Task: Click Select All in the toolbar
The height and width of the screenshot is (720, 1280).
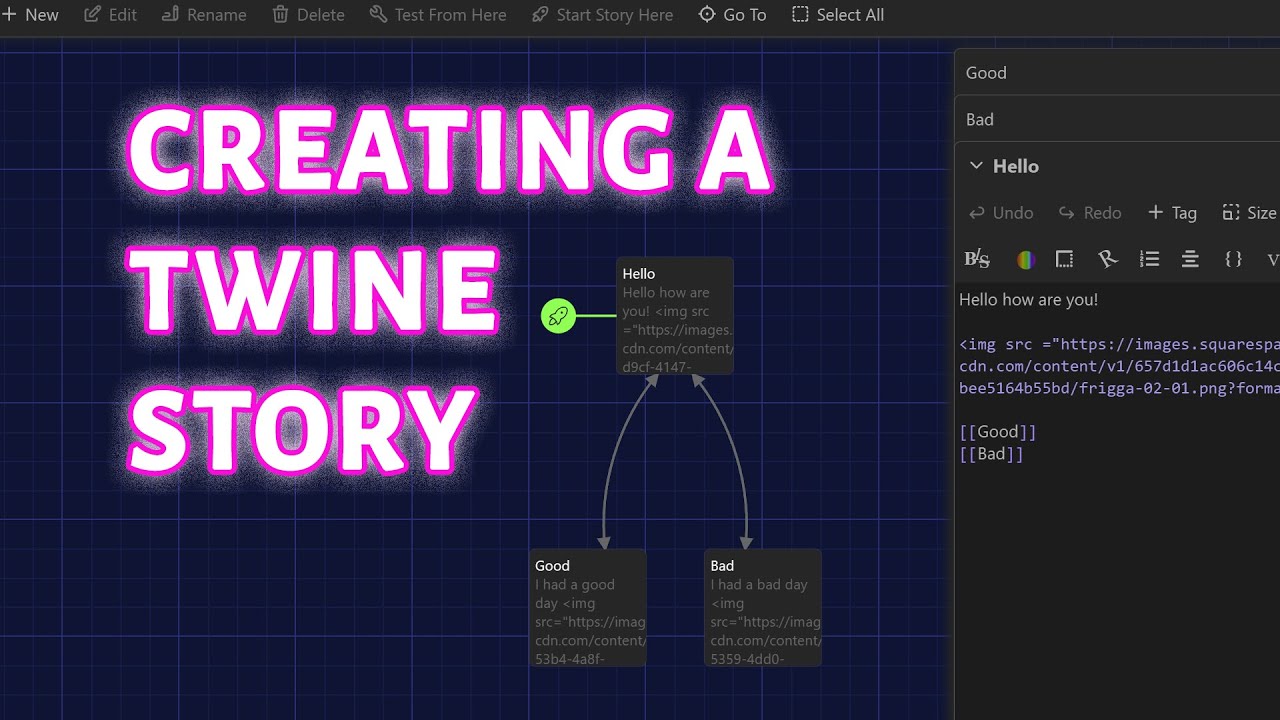Action: (837, 15)
